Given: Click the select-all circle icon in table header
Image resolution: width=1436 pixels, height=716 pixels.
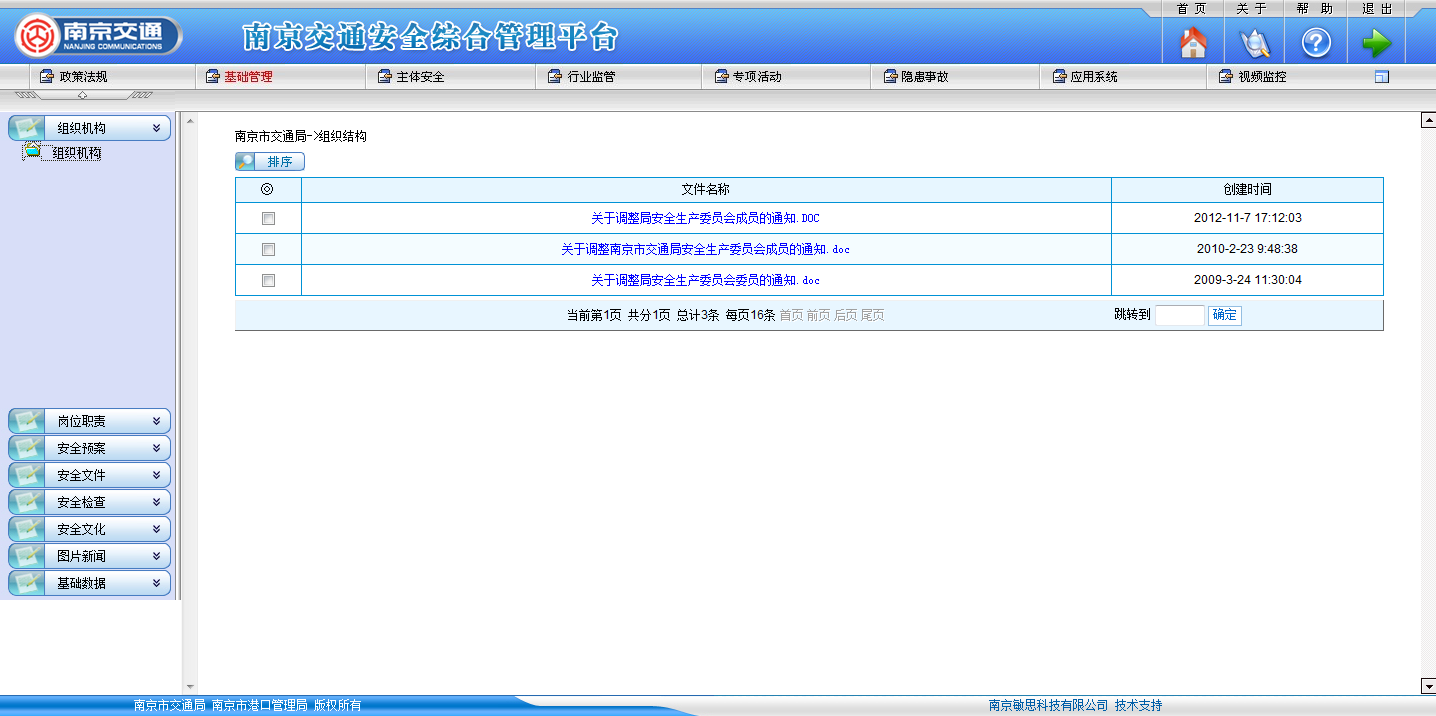Looking at the screenshot, I should coord(267,189).
